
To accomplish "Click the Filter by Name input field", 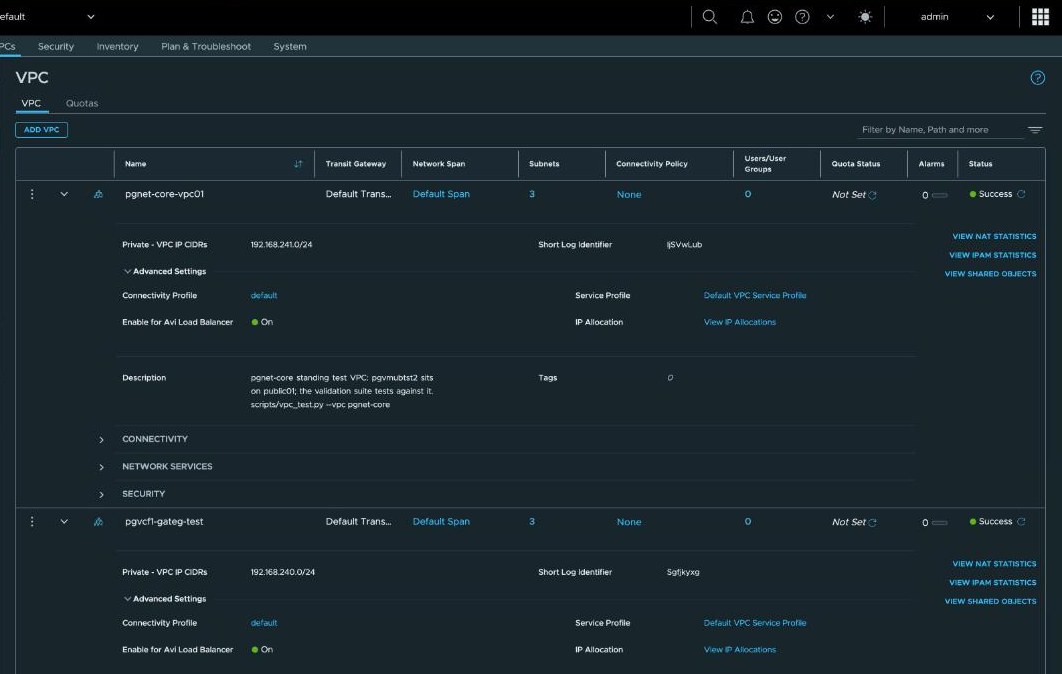I will [939, 129].
